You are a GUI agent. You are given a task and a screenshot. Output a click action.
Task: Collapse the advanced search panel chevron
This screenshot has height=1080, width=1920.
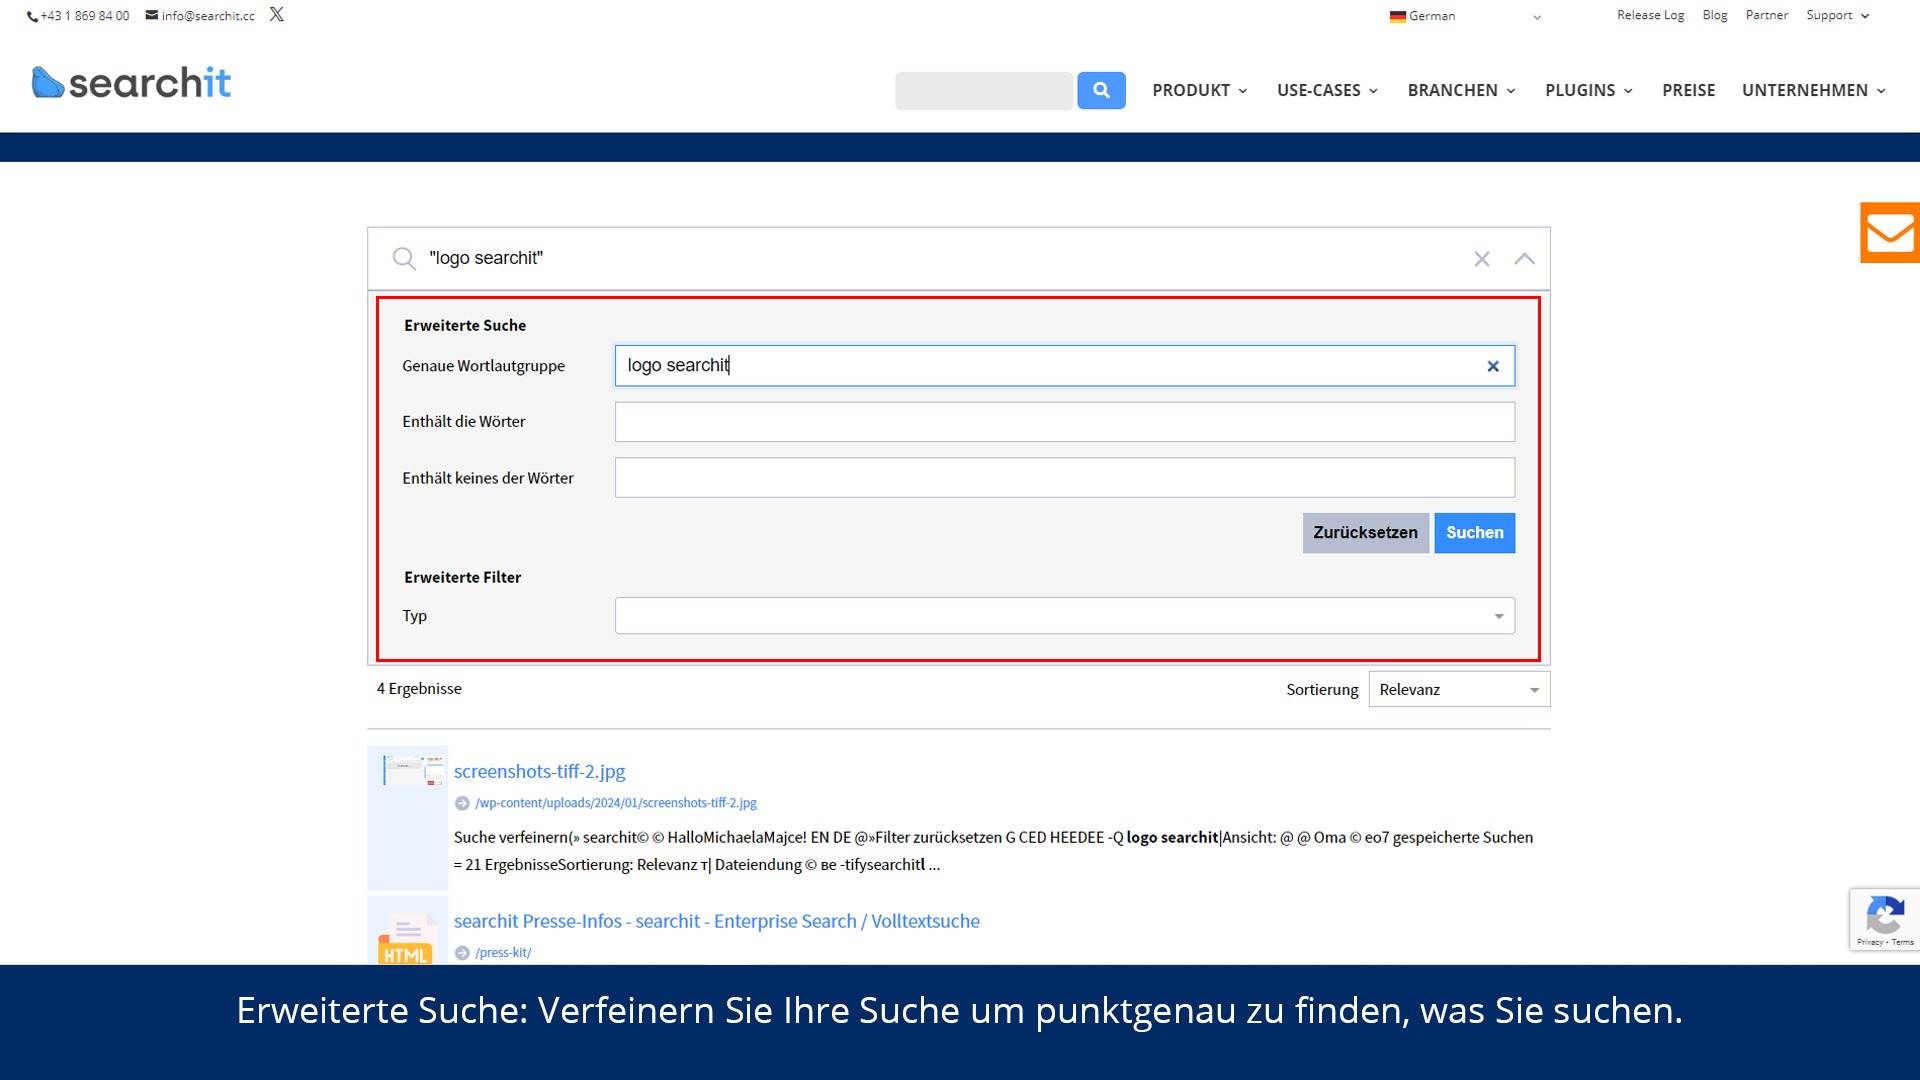point(1524,259)
